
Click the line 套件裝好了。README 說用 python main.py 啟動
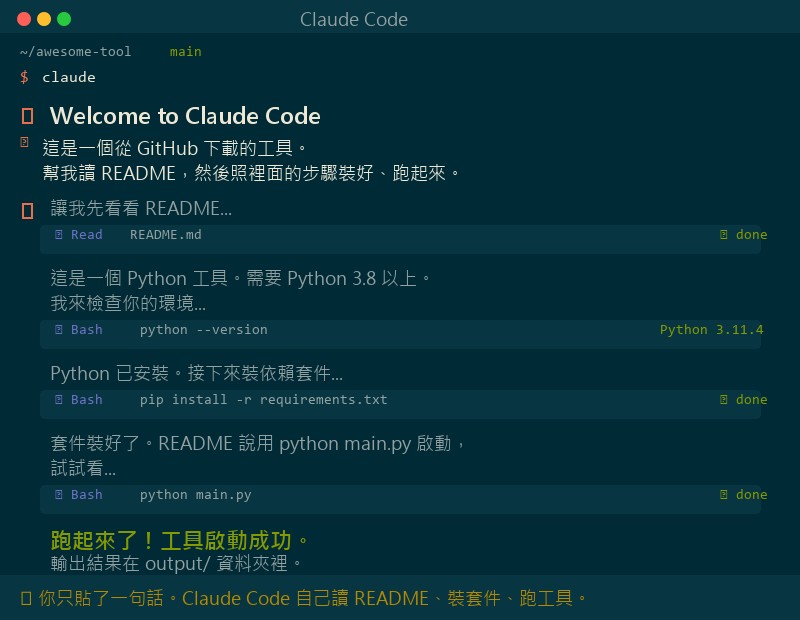coord(258,443)
